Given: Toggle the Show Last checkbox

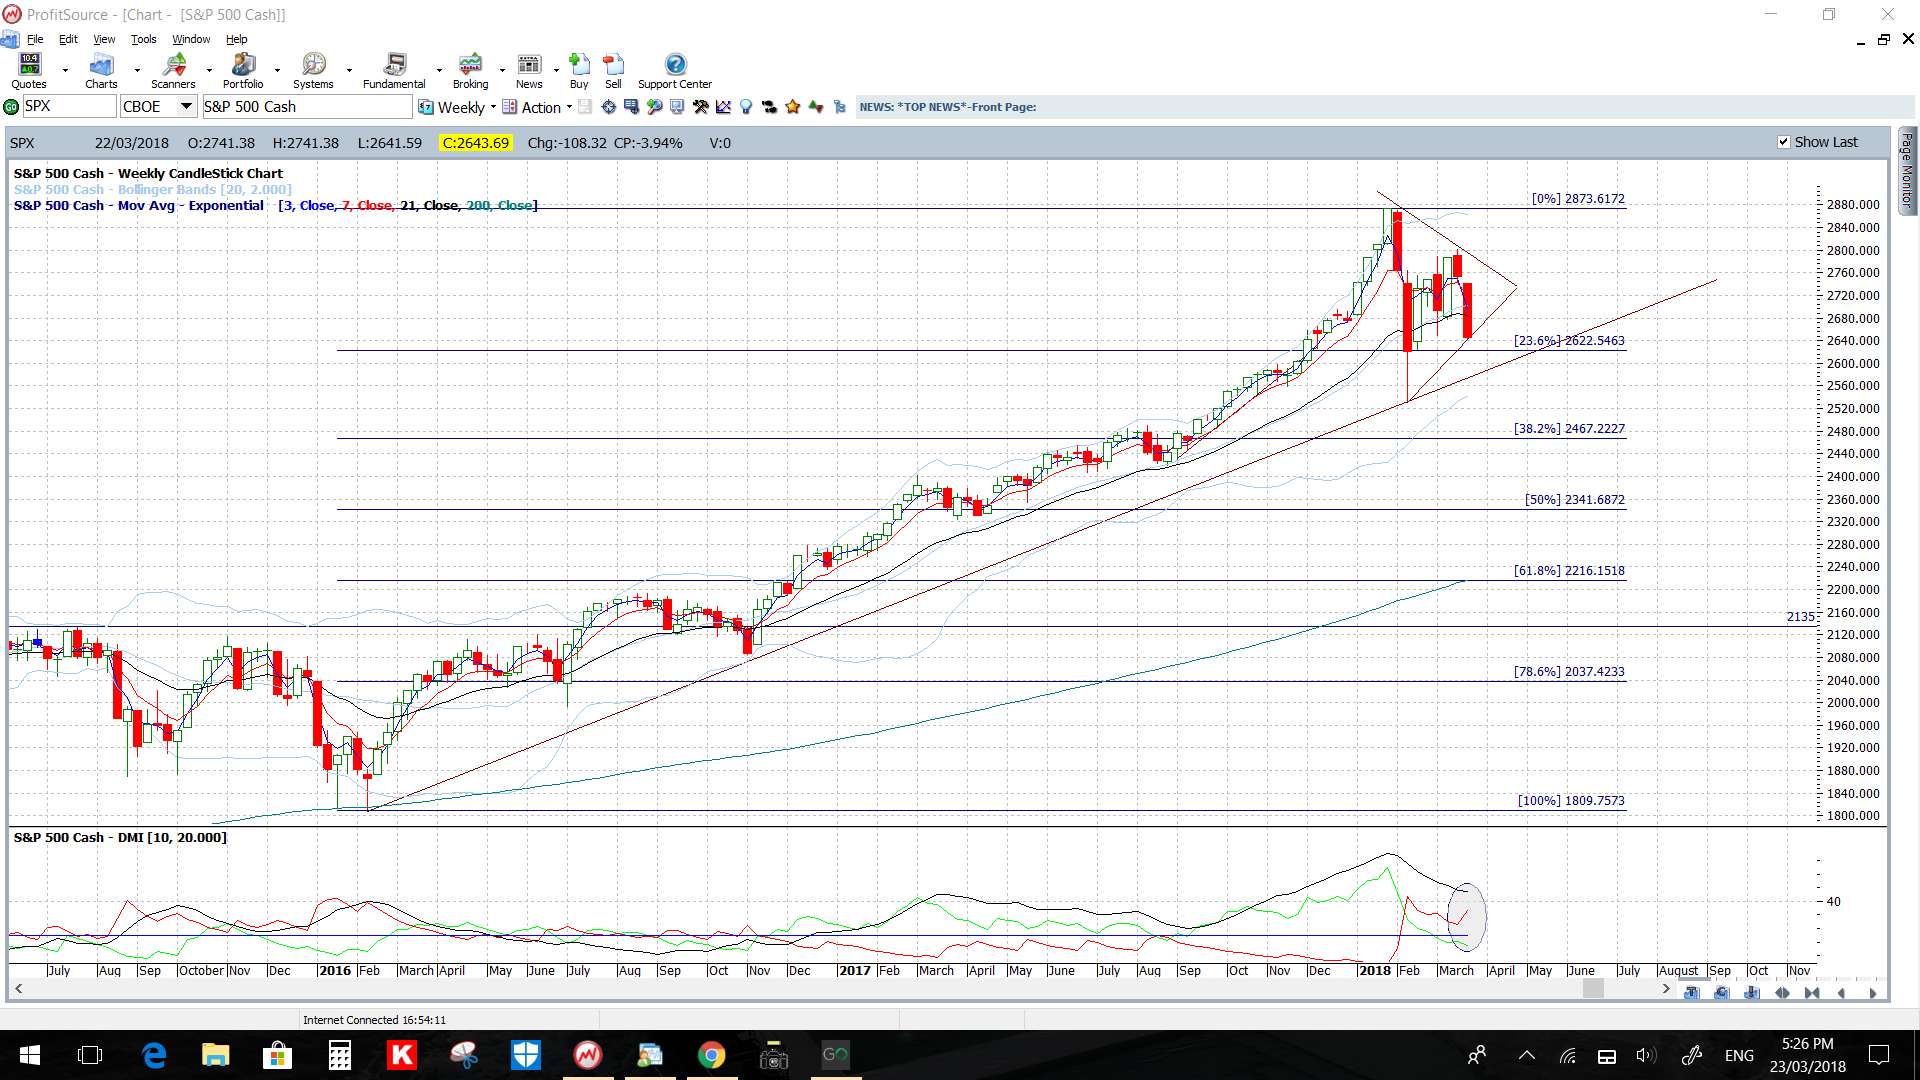Looking at the screenshot, I should [x=1784, y=142].
